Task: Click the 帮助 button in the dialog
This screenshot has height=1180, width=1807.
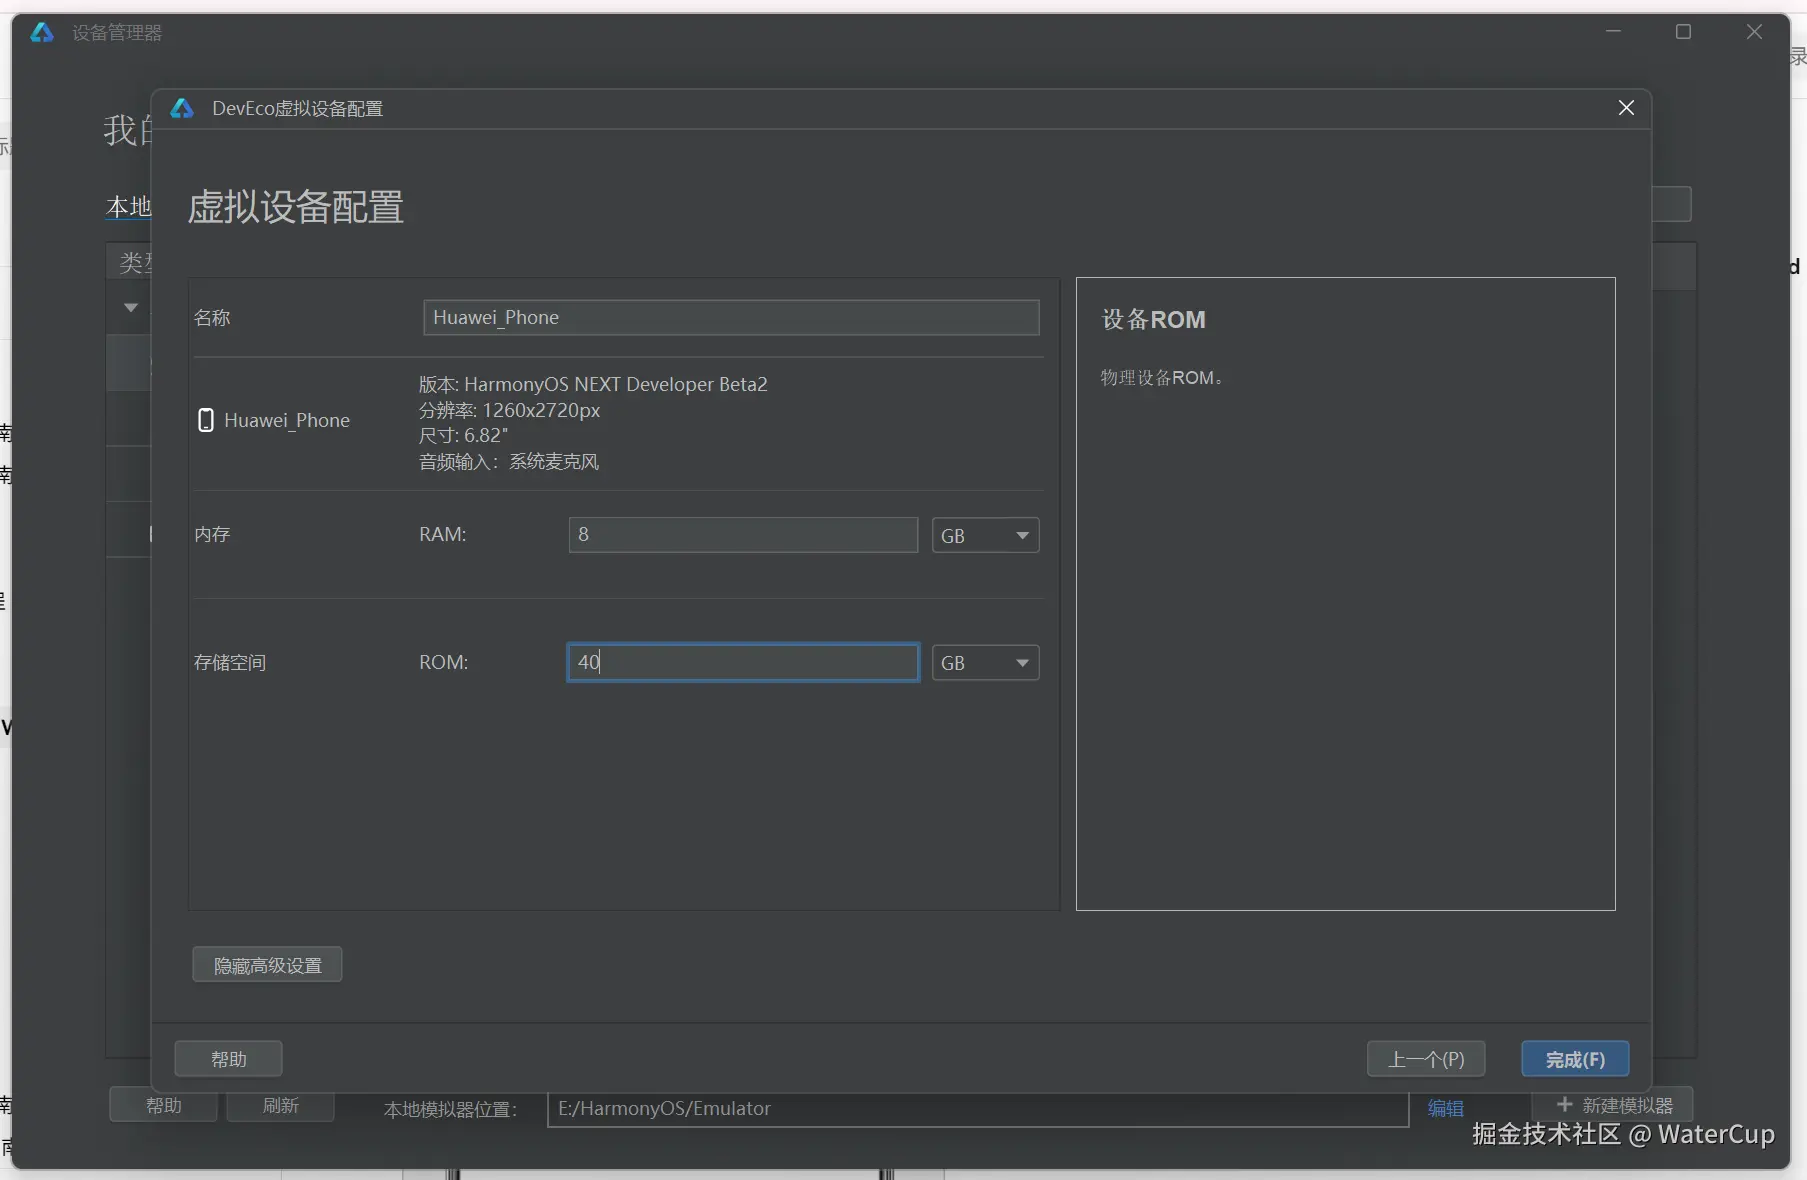Action: [x=228, y=1059]
